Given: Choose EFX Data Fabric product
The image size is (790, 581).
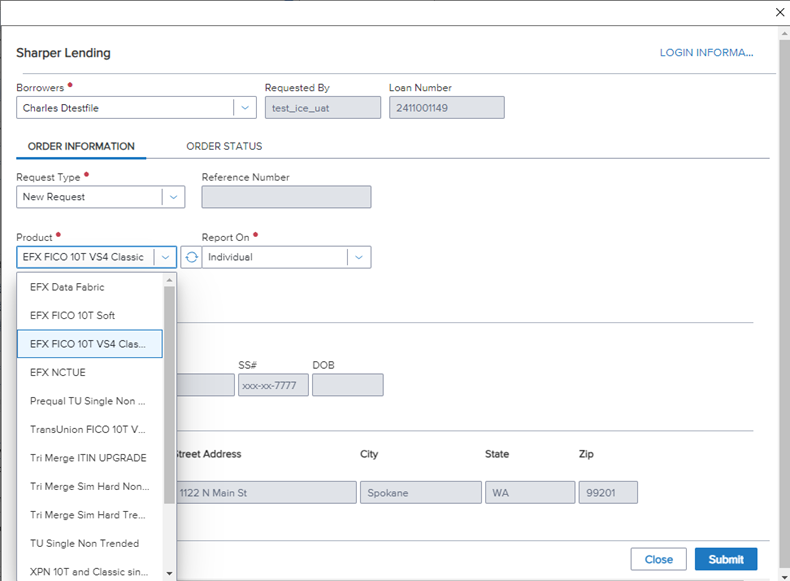Looking at the screenshot, I should point(90,287).
